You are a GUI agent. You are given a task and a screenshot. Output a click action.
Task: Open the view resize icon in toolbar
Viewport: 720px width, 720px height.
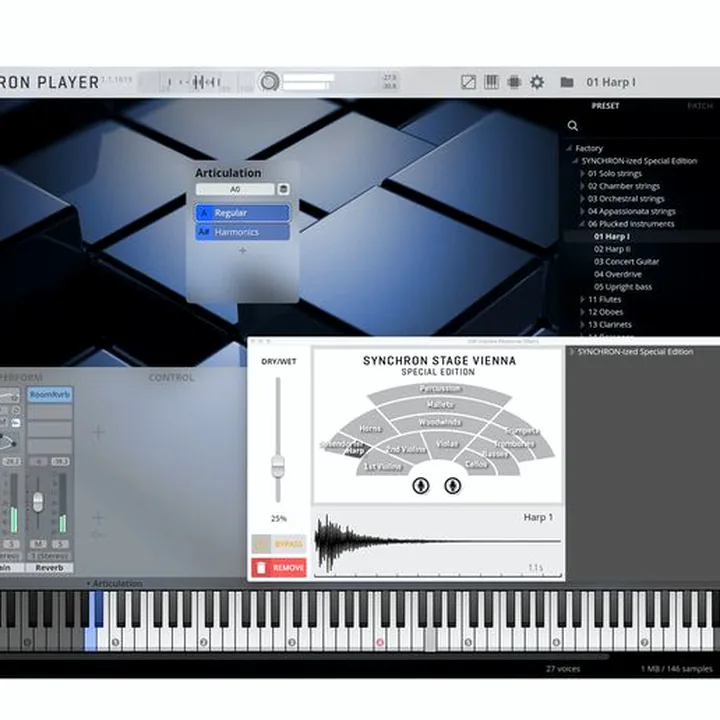pos(468,82)
